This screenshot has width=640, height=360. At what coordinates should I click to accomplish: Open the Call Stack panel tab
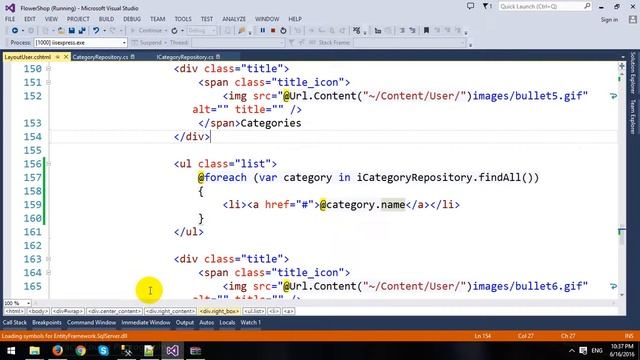tap(15, 322)
